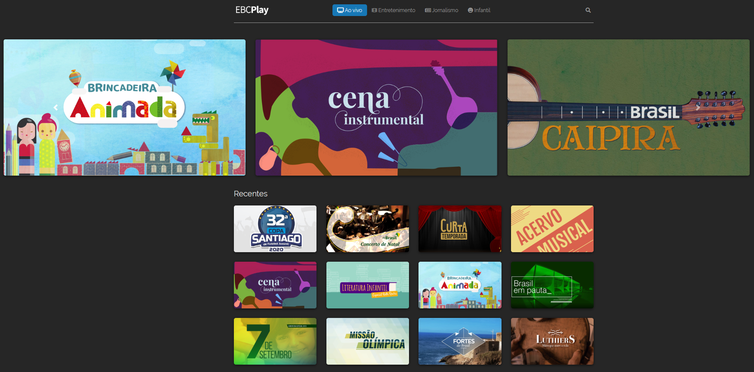Image resolution: width=754 pixels, height=372 pixels.
Task: Click the EBCPlay logo
Action: [252, 10]
